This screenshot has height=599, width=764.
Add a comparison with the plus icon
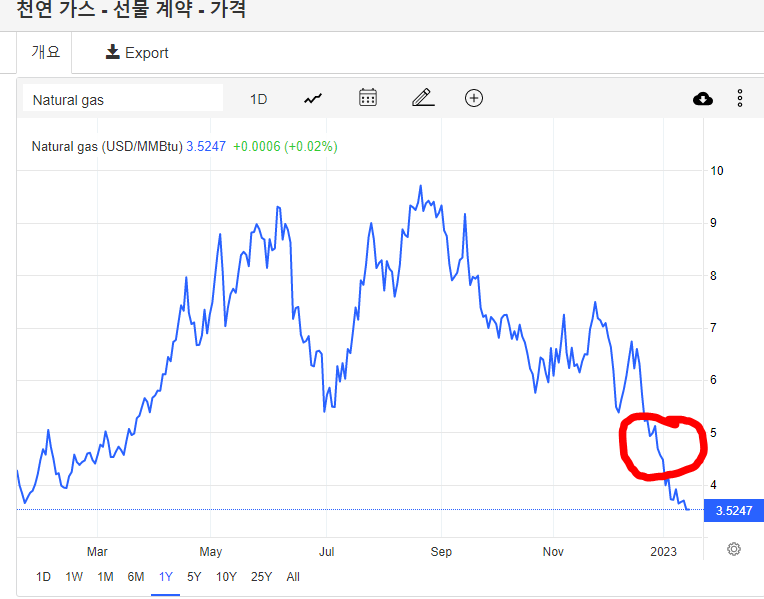tap(474, 98)
